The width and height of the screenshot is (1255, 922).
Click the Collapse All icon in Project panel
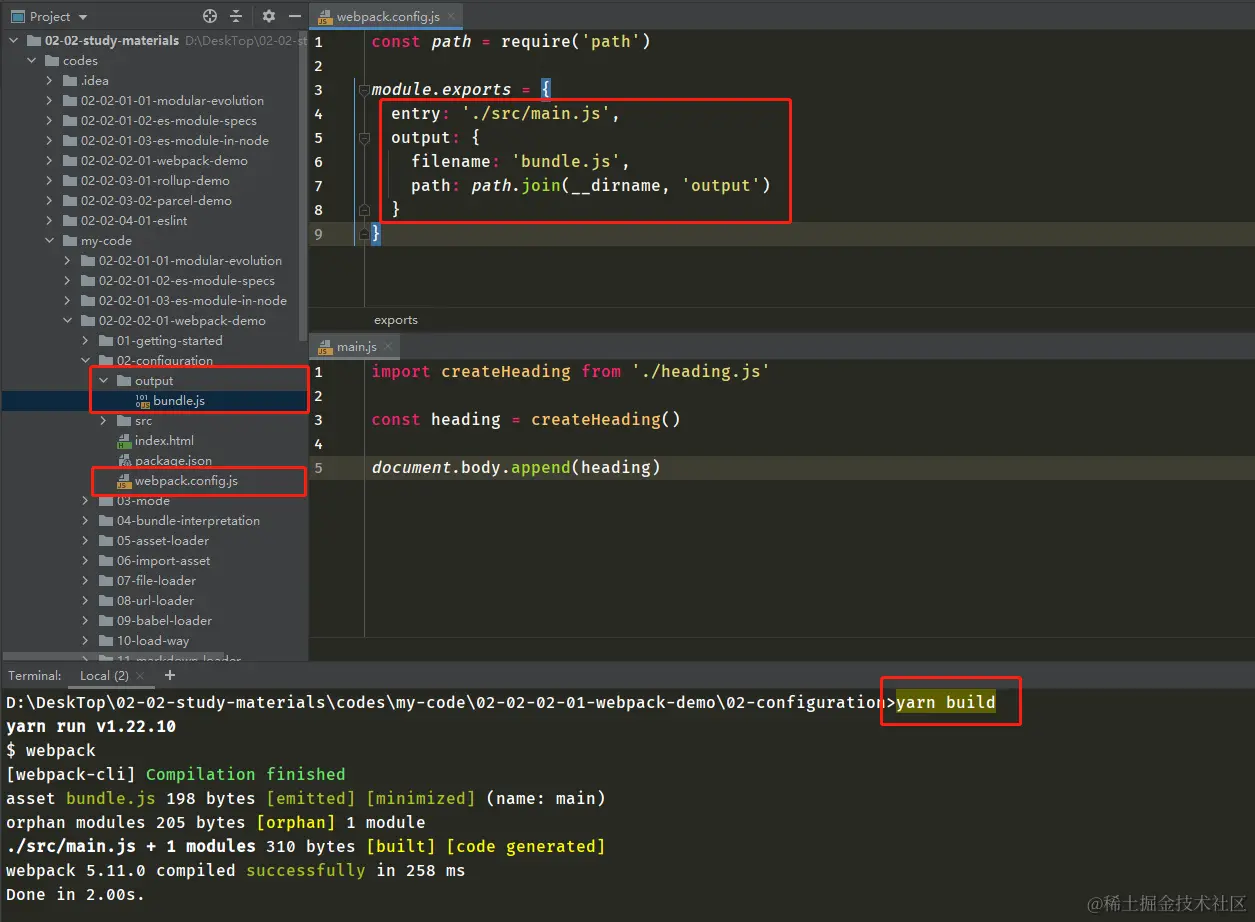(236, 16)
